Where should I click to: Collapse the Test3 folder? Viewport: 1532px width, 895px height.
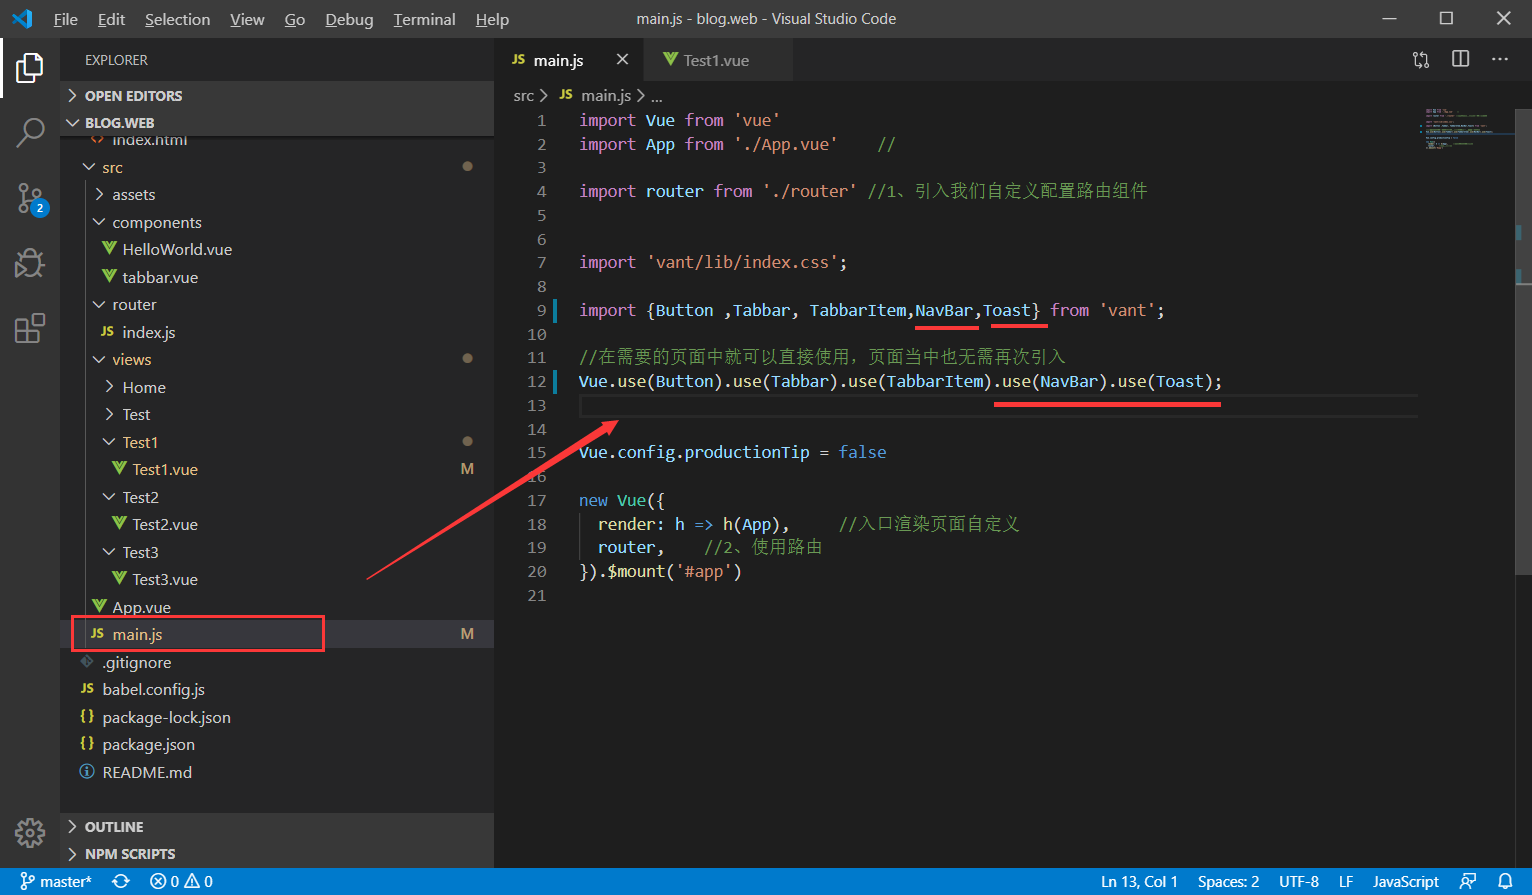pyautogui.click(x=277, y=552)
